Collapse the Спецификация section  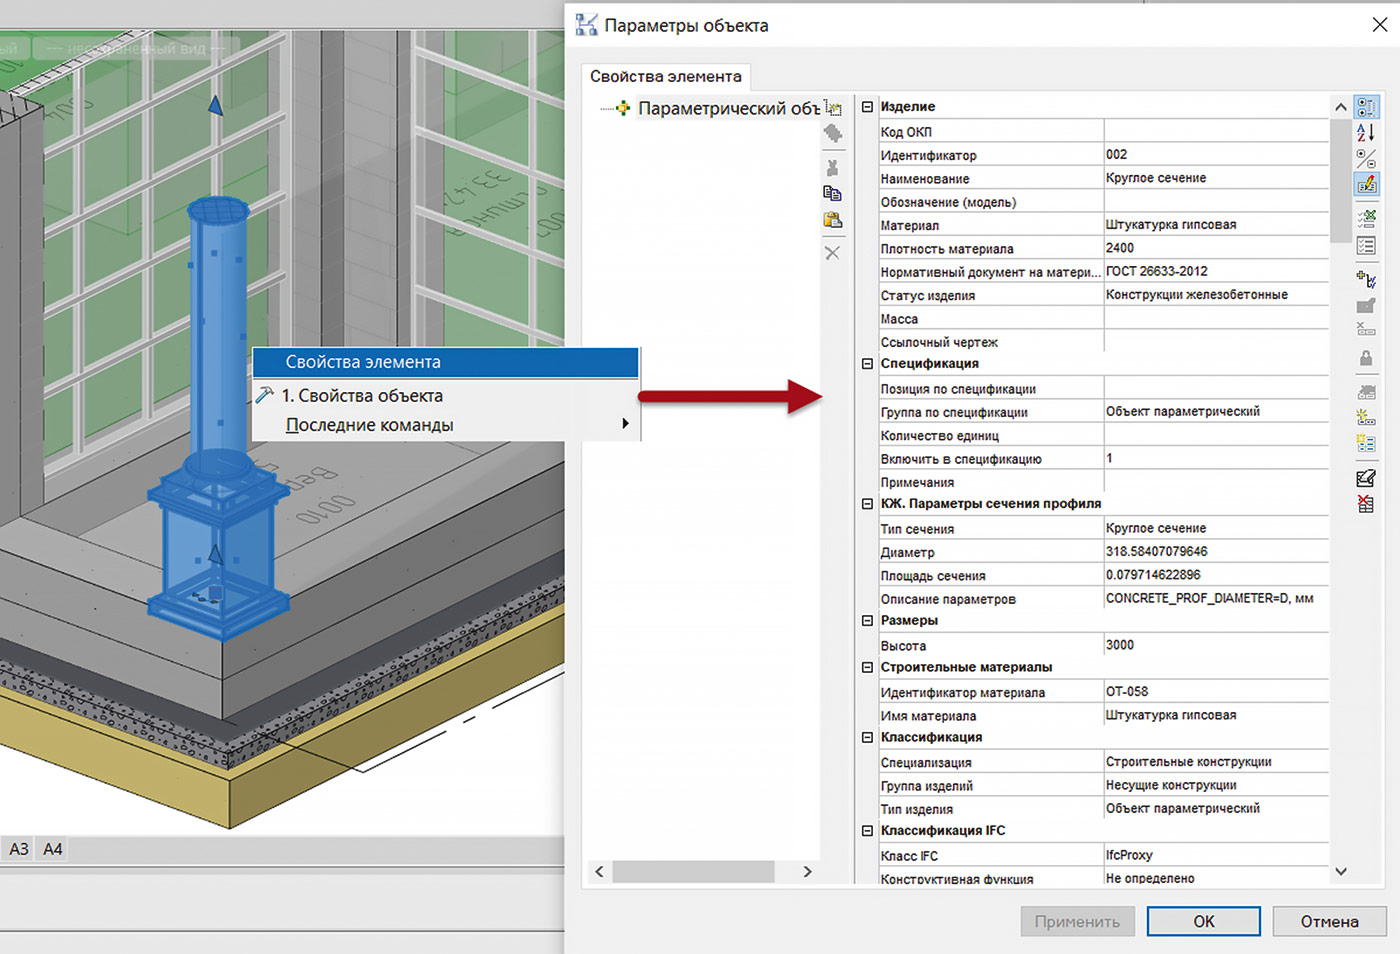click(x=867, y=364)
